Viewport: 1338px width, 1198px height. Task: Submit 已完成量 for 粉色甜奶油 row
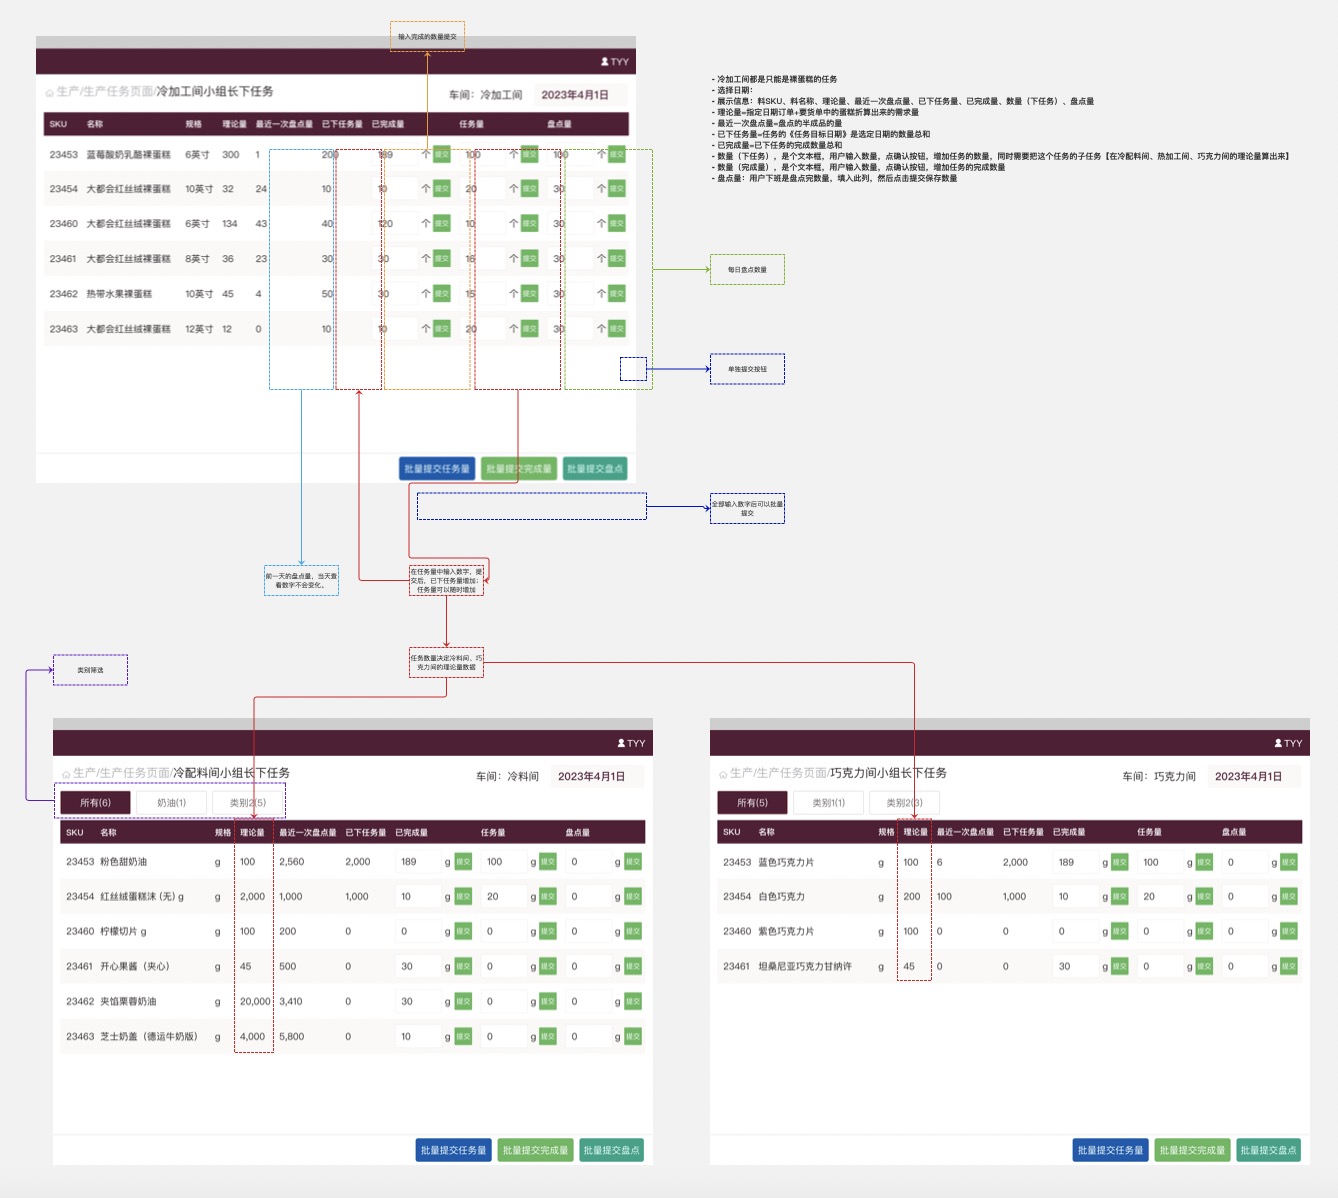tap(463, 861)
